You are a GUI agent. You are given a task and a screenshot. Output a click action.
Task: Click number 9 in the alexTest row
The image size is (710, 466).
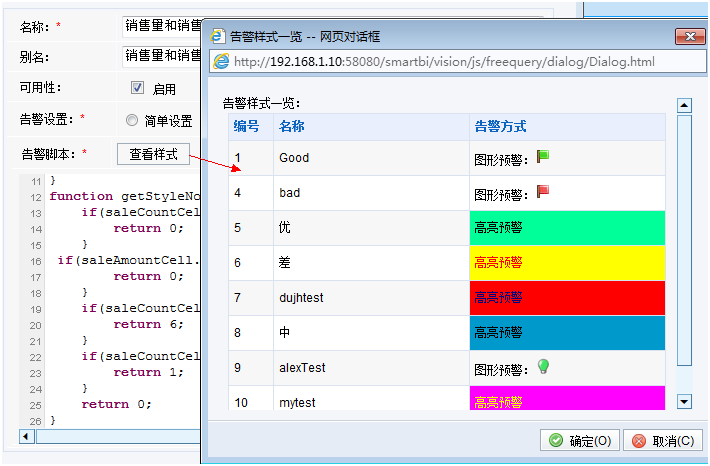tap(237, 368)
